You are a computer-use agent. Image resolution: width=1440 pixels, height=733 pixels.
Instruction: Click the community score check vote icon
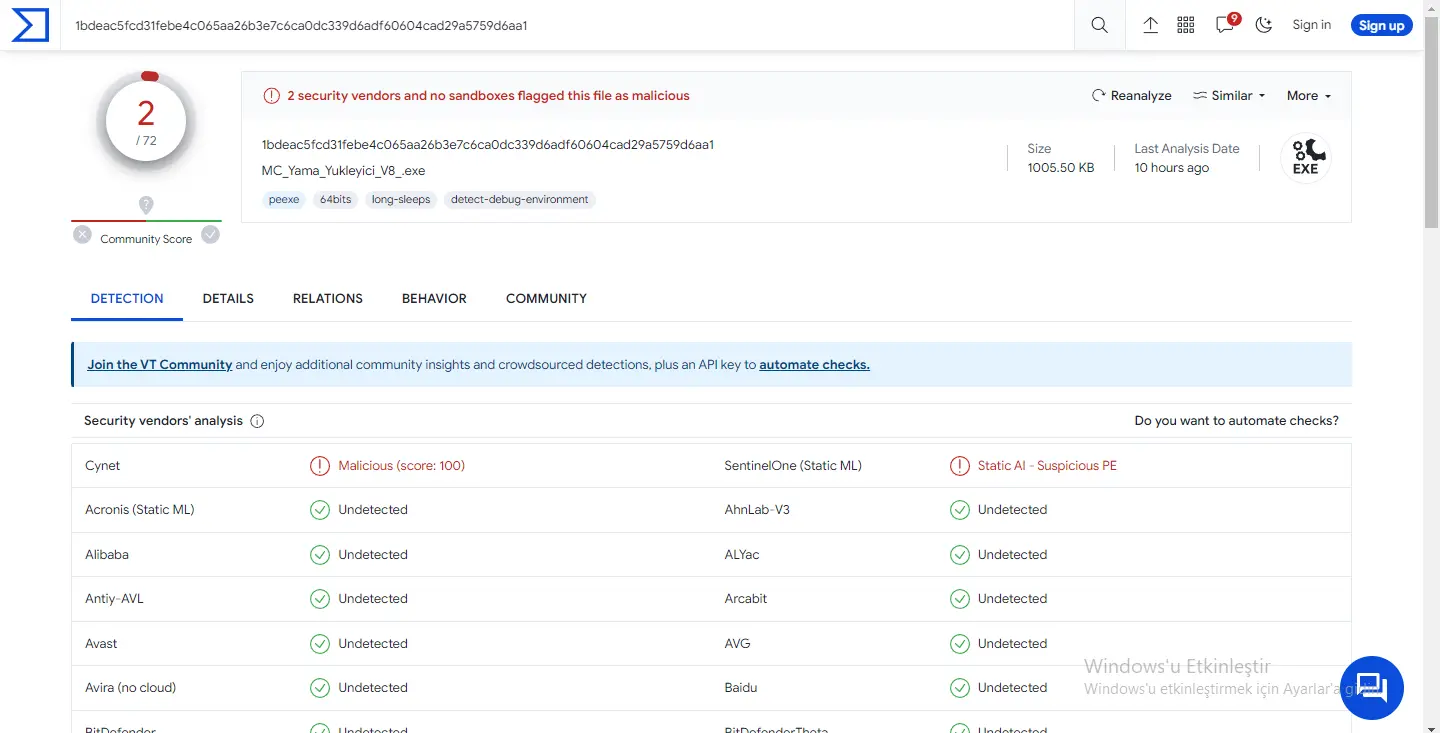point(210,234)
